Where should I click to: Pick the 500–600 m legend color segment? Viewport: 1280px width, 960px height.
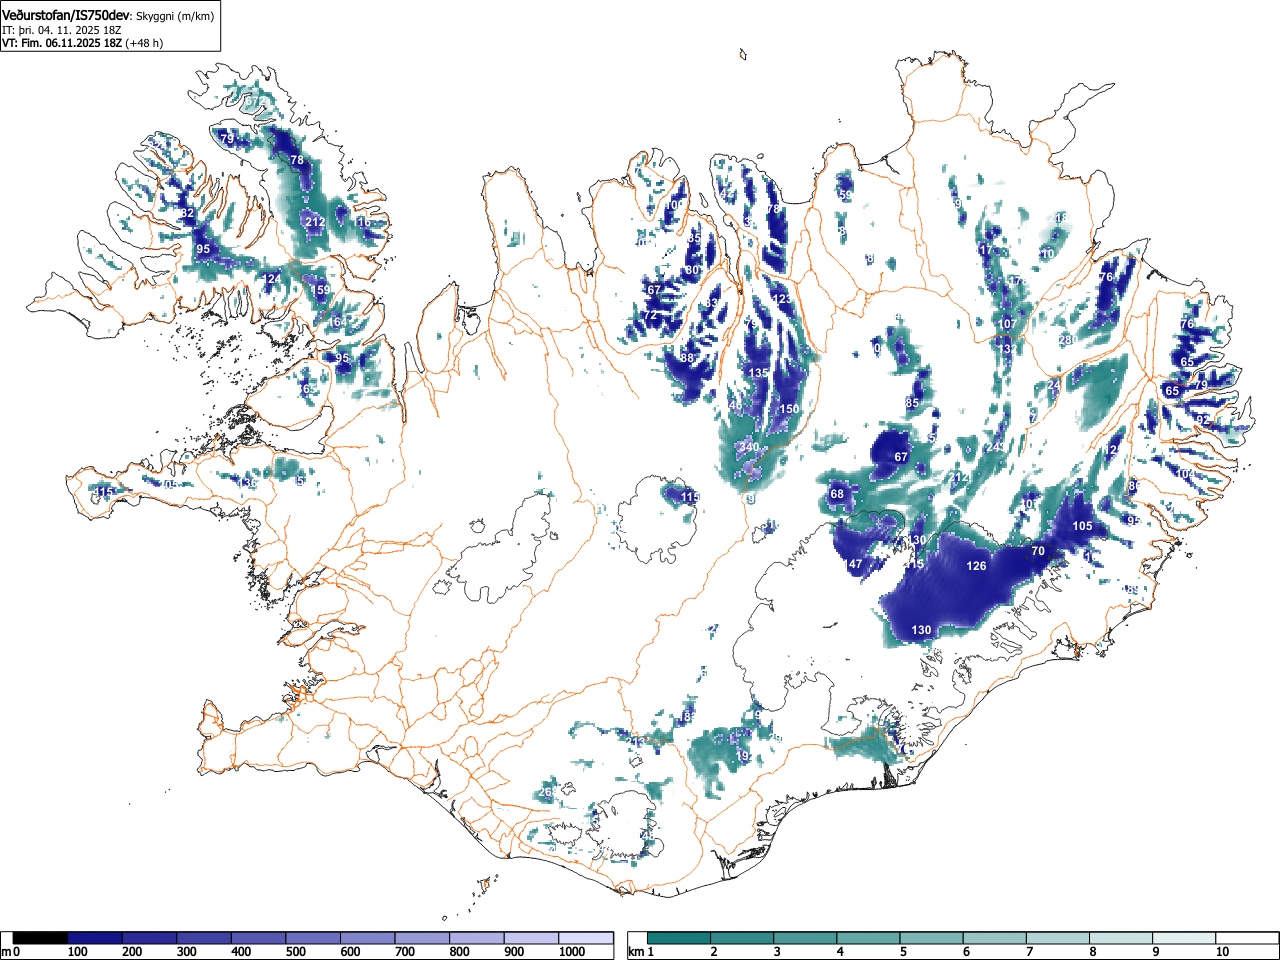coord(313,938)
